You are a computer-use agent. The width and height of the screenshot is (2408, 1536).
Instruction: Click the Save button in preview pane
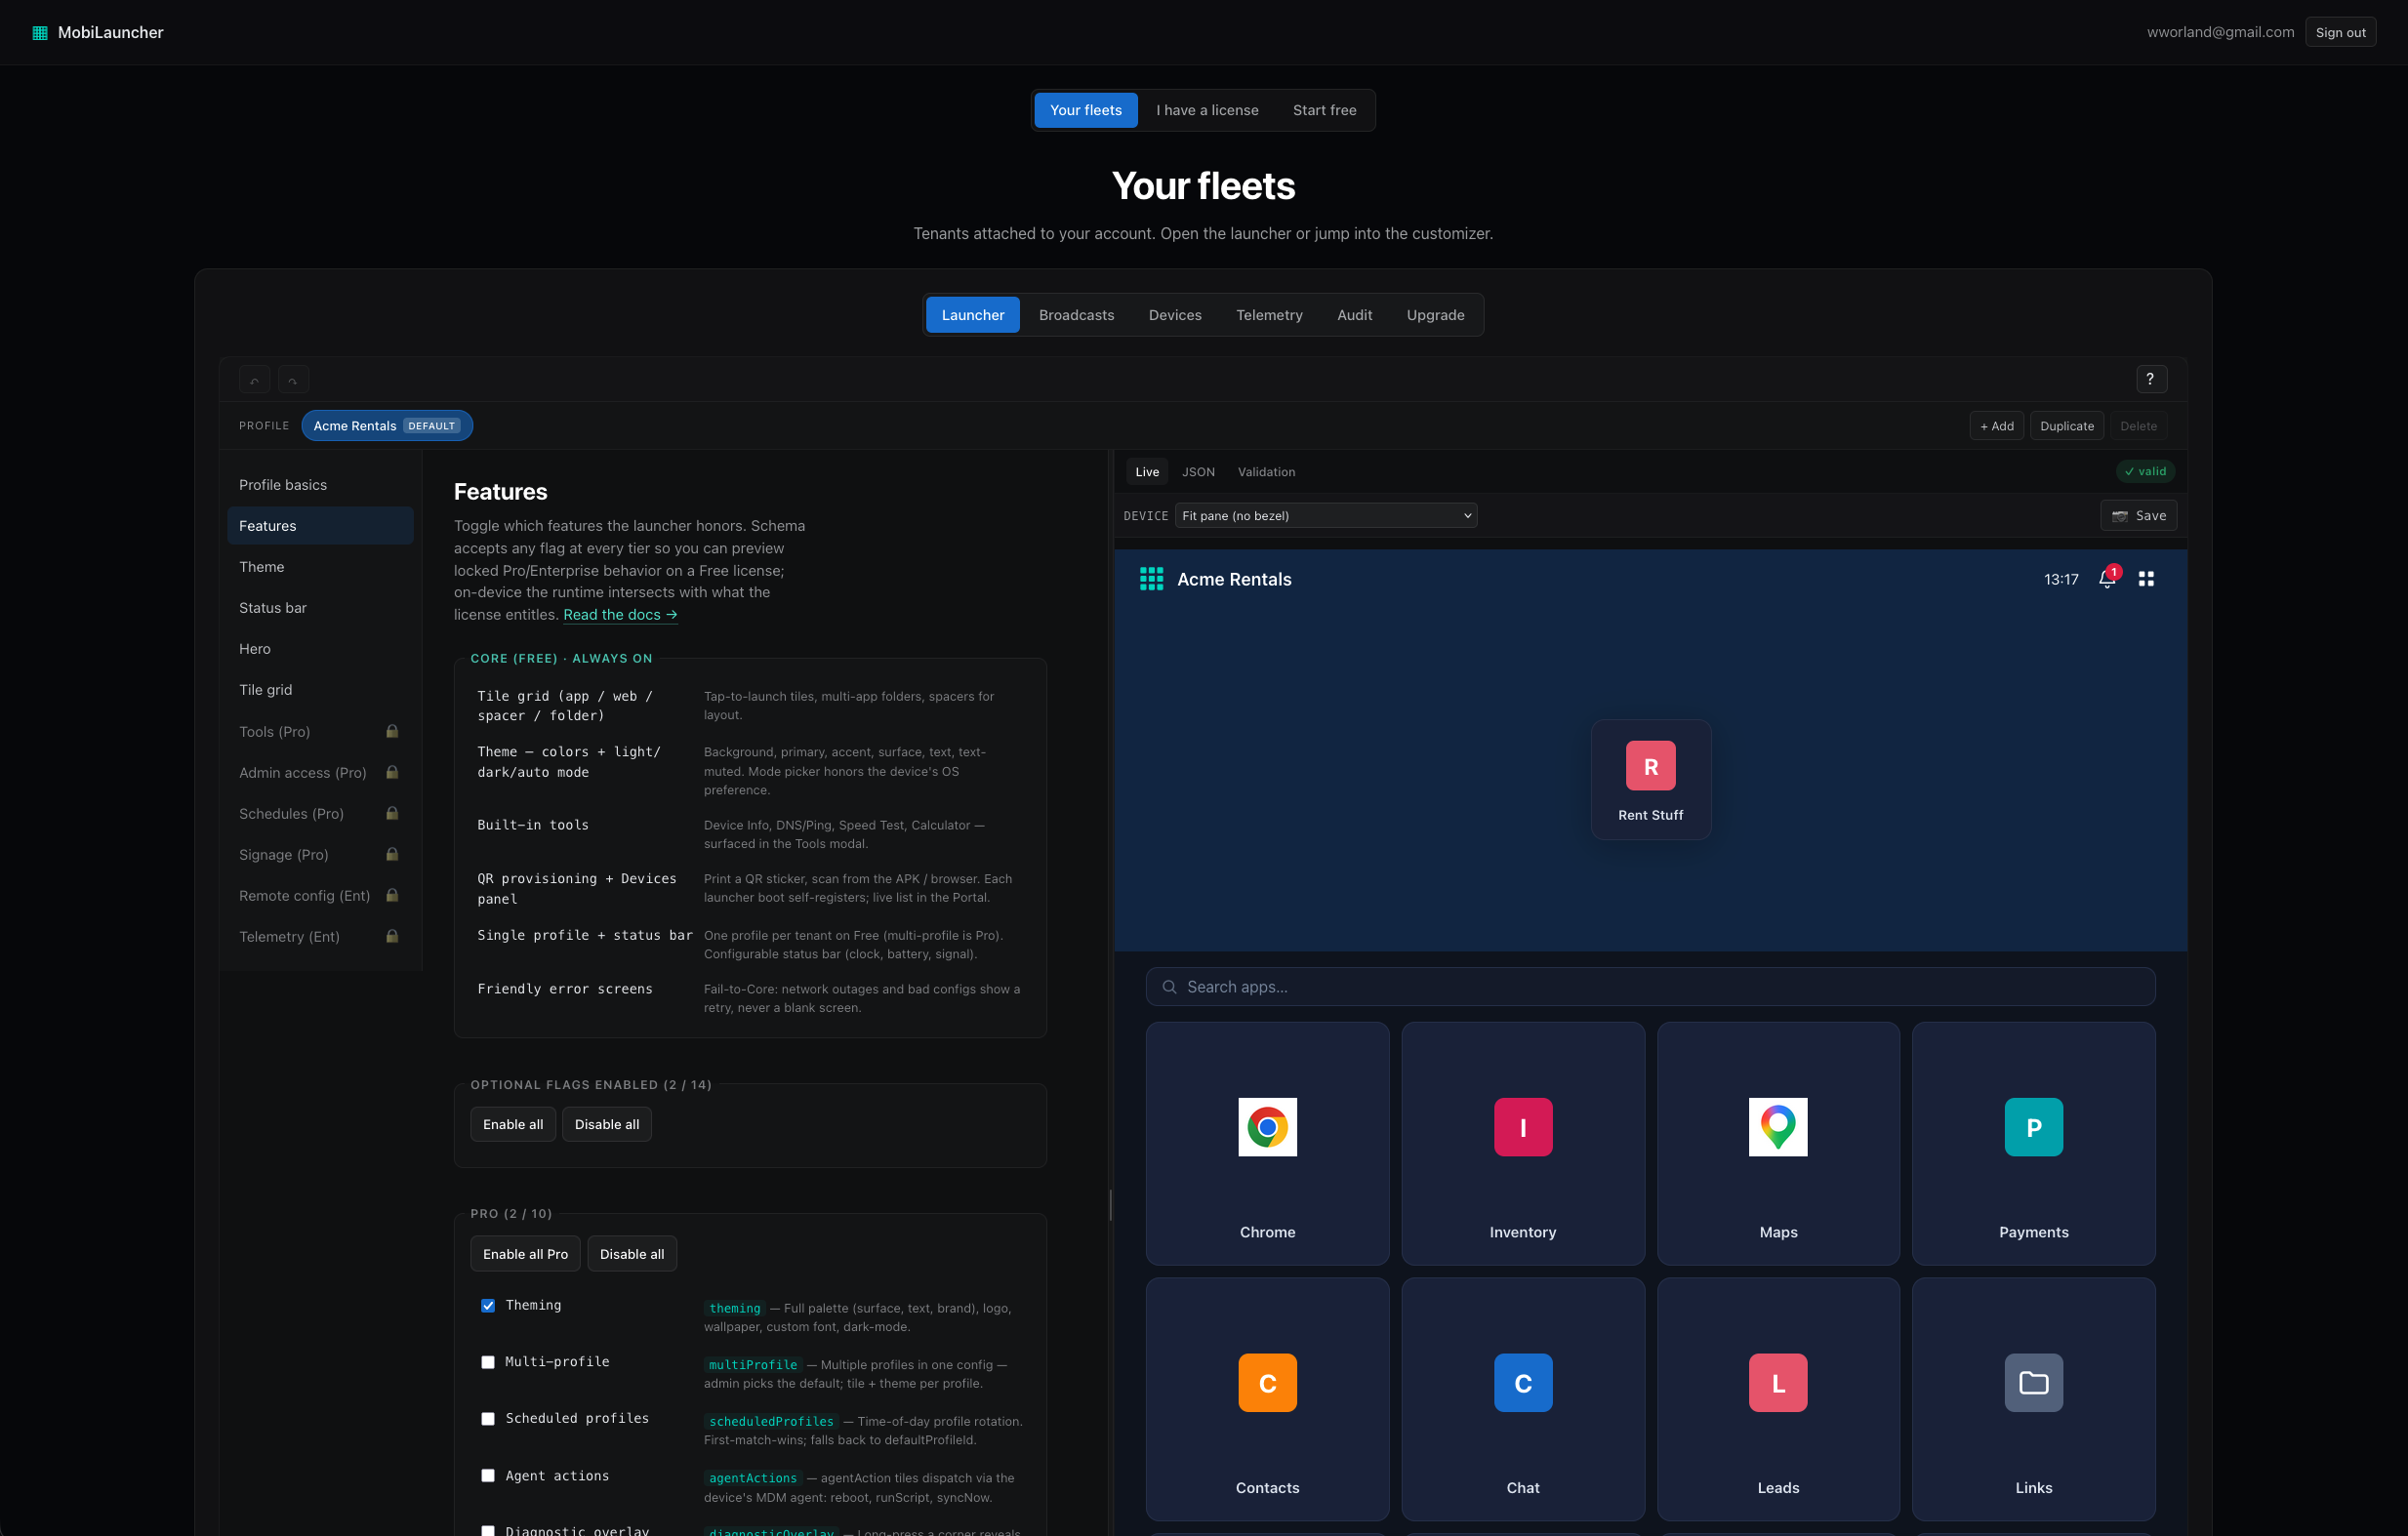[2138, 516]
